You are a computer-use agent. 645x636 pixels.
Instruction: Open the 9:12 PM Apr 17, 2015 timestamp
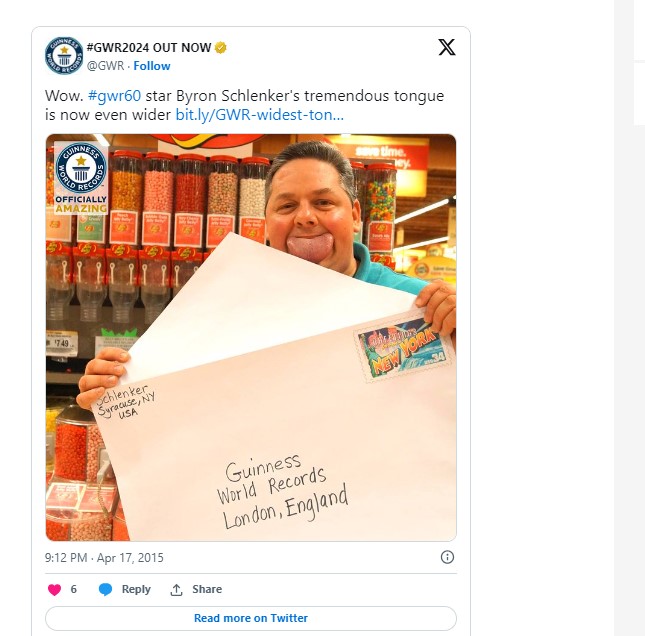pyautogui.click(x=104, y=557)
